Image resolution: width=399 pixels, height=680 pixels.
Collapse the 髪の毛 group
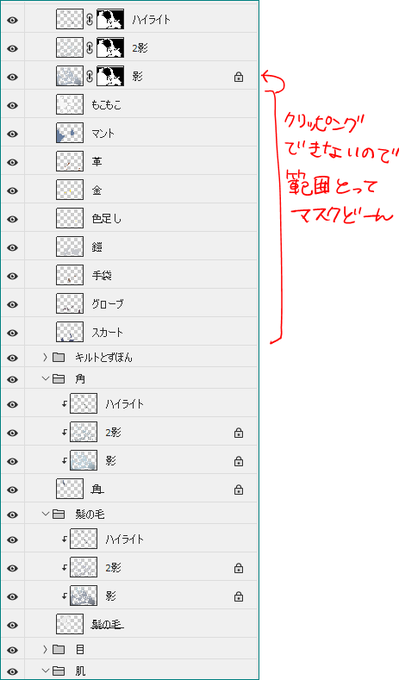click(45, 514)
